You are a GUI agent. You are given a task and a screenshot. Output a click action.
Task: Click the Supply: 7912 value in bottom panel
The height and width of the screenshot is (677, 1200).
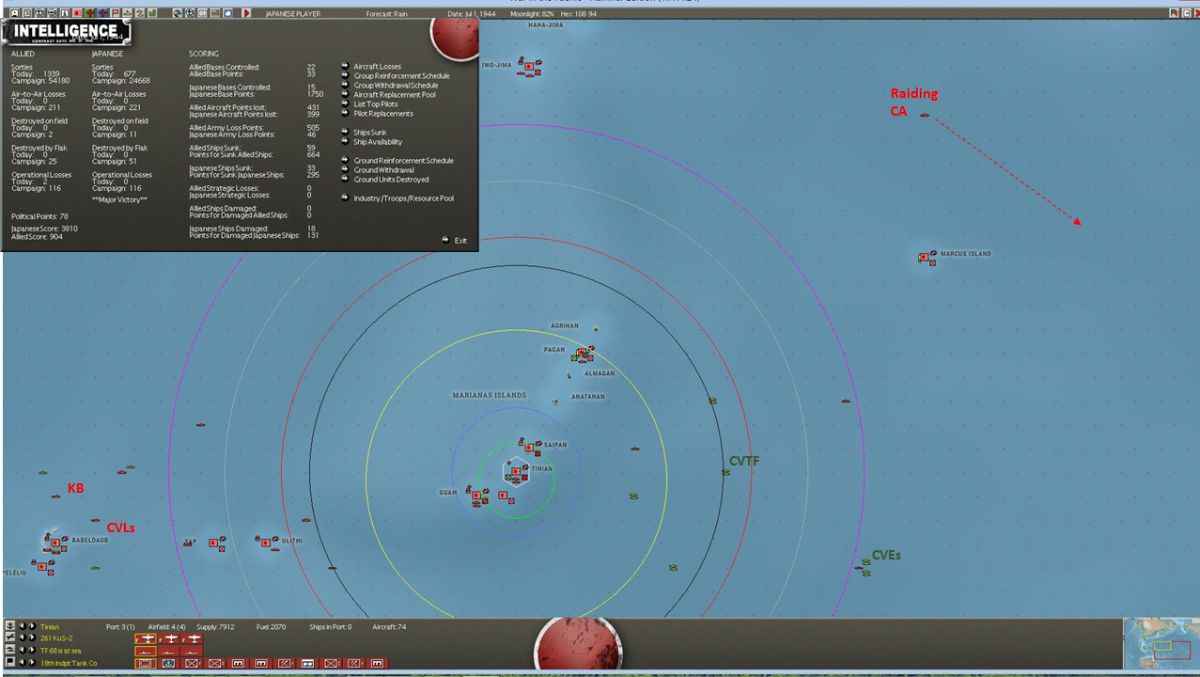tap(215, 627)
